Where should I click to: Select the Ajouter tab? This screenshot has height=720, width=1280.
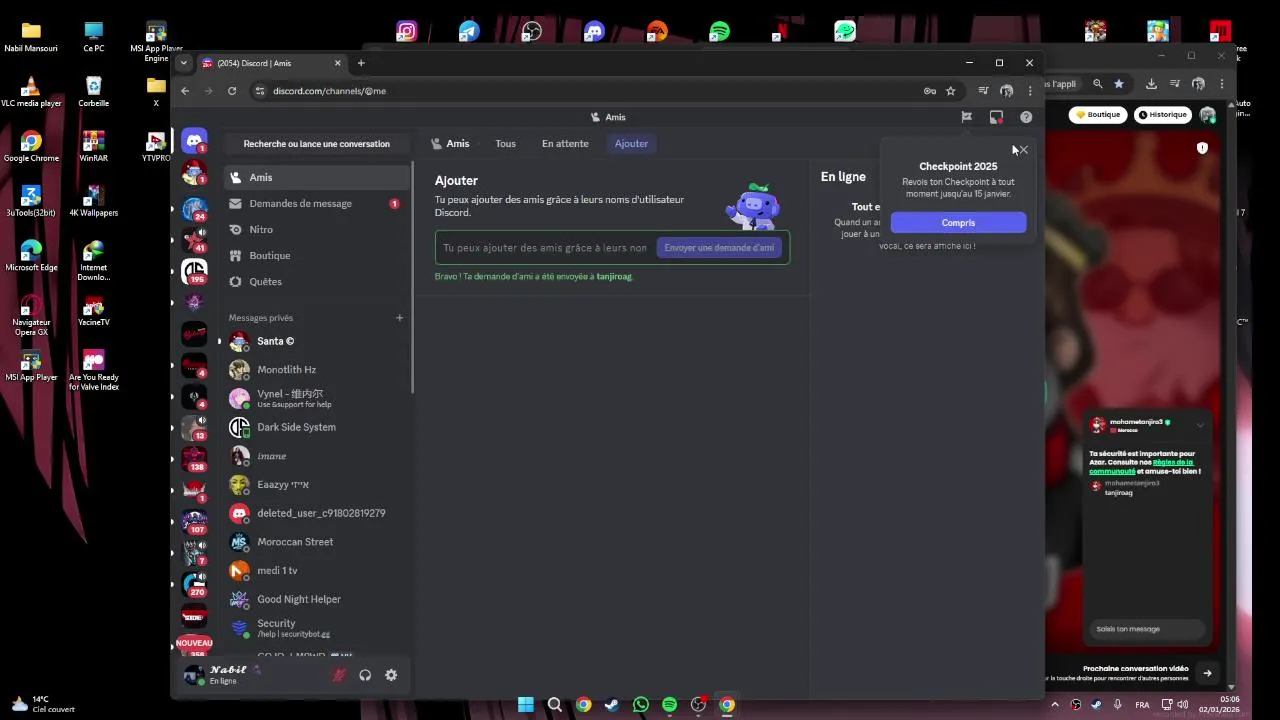coord(631,144)
